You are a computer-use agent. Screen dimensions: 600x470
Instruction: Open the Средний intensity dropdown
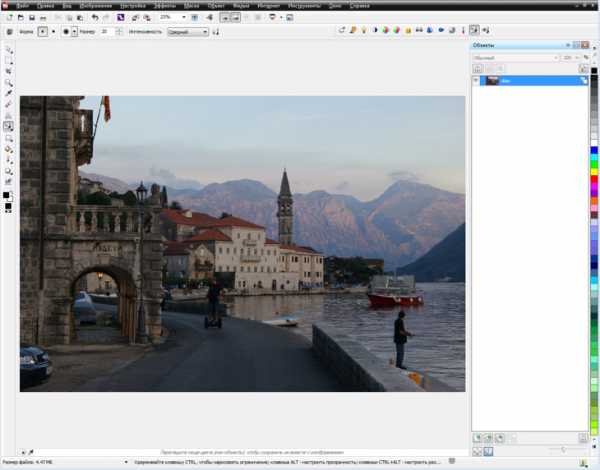[205, 31]
